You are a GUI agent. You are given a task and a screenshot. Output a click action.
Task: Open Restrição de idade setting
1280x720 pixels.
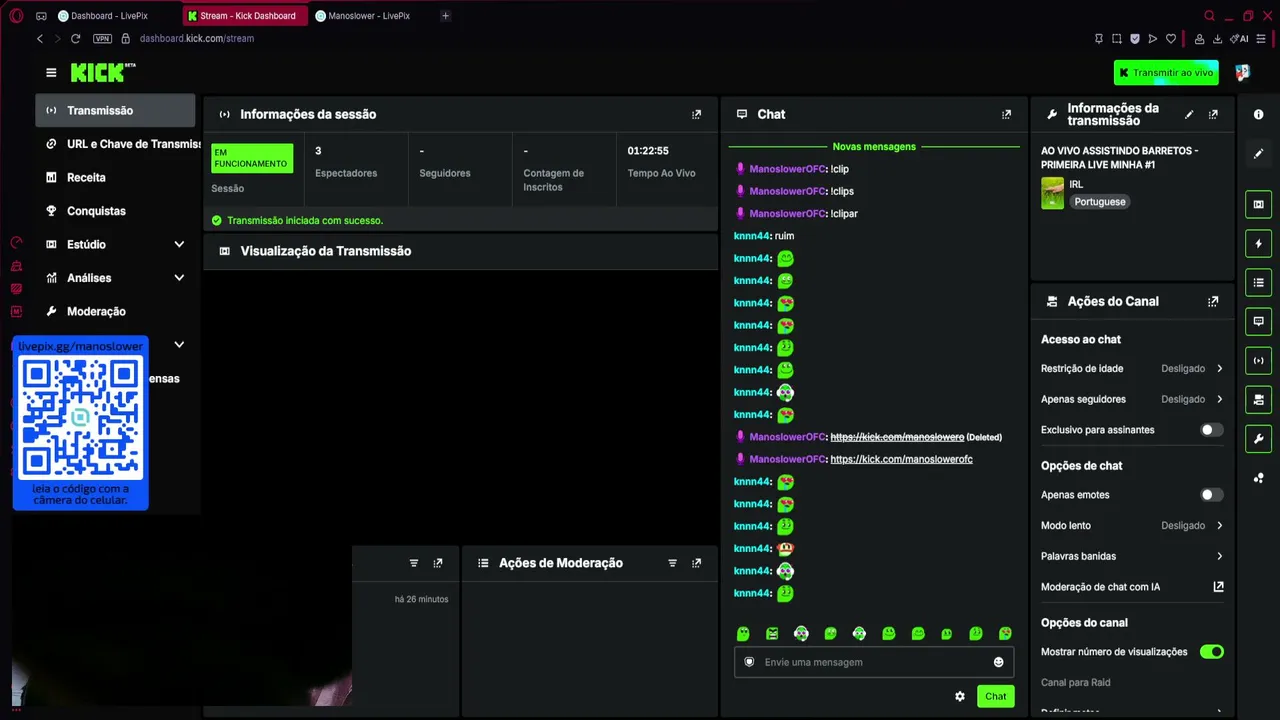click(x=1131, y=369)
